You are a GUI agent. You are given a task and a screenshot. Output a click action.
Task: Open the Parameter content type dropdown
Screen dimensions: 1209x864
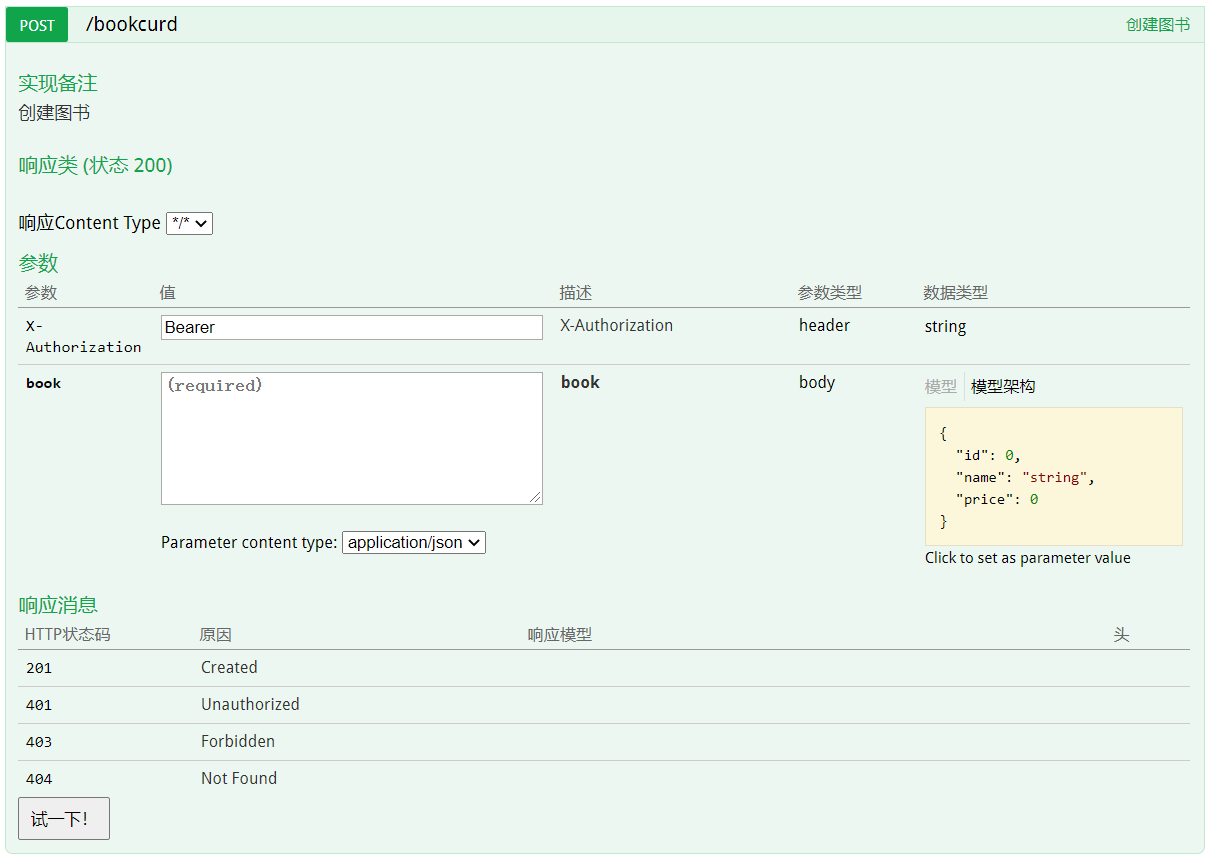click(414, 542)
